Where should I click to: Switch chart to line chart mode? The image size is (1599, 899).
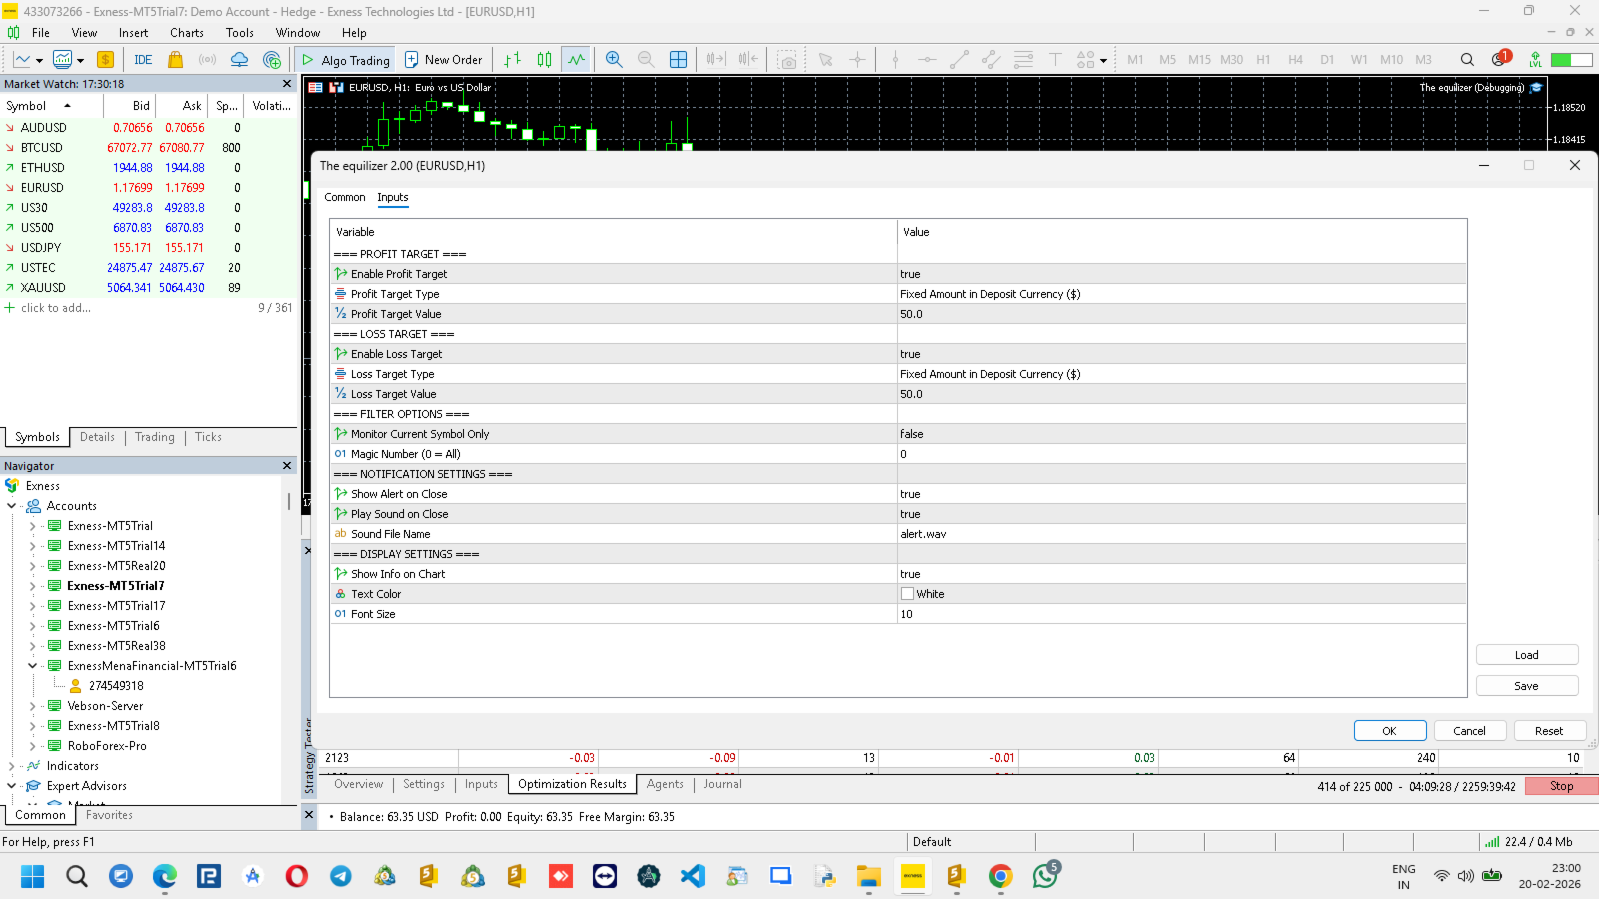pyautogui.click(x=576, y=60)
